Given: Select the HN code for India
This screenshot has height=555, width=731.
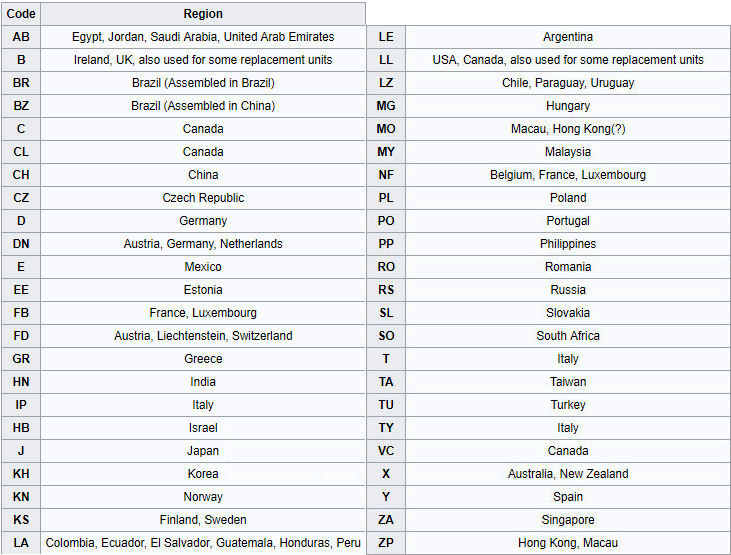Looking at the screenshot, I should pos(21,382).
